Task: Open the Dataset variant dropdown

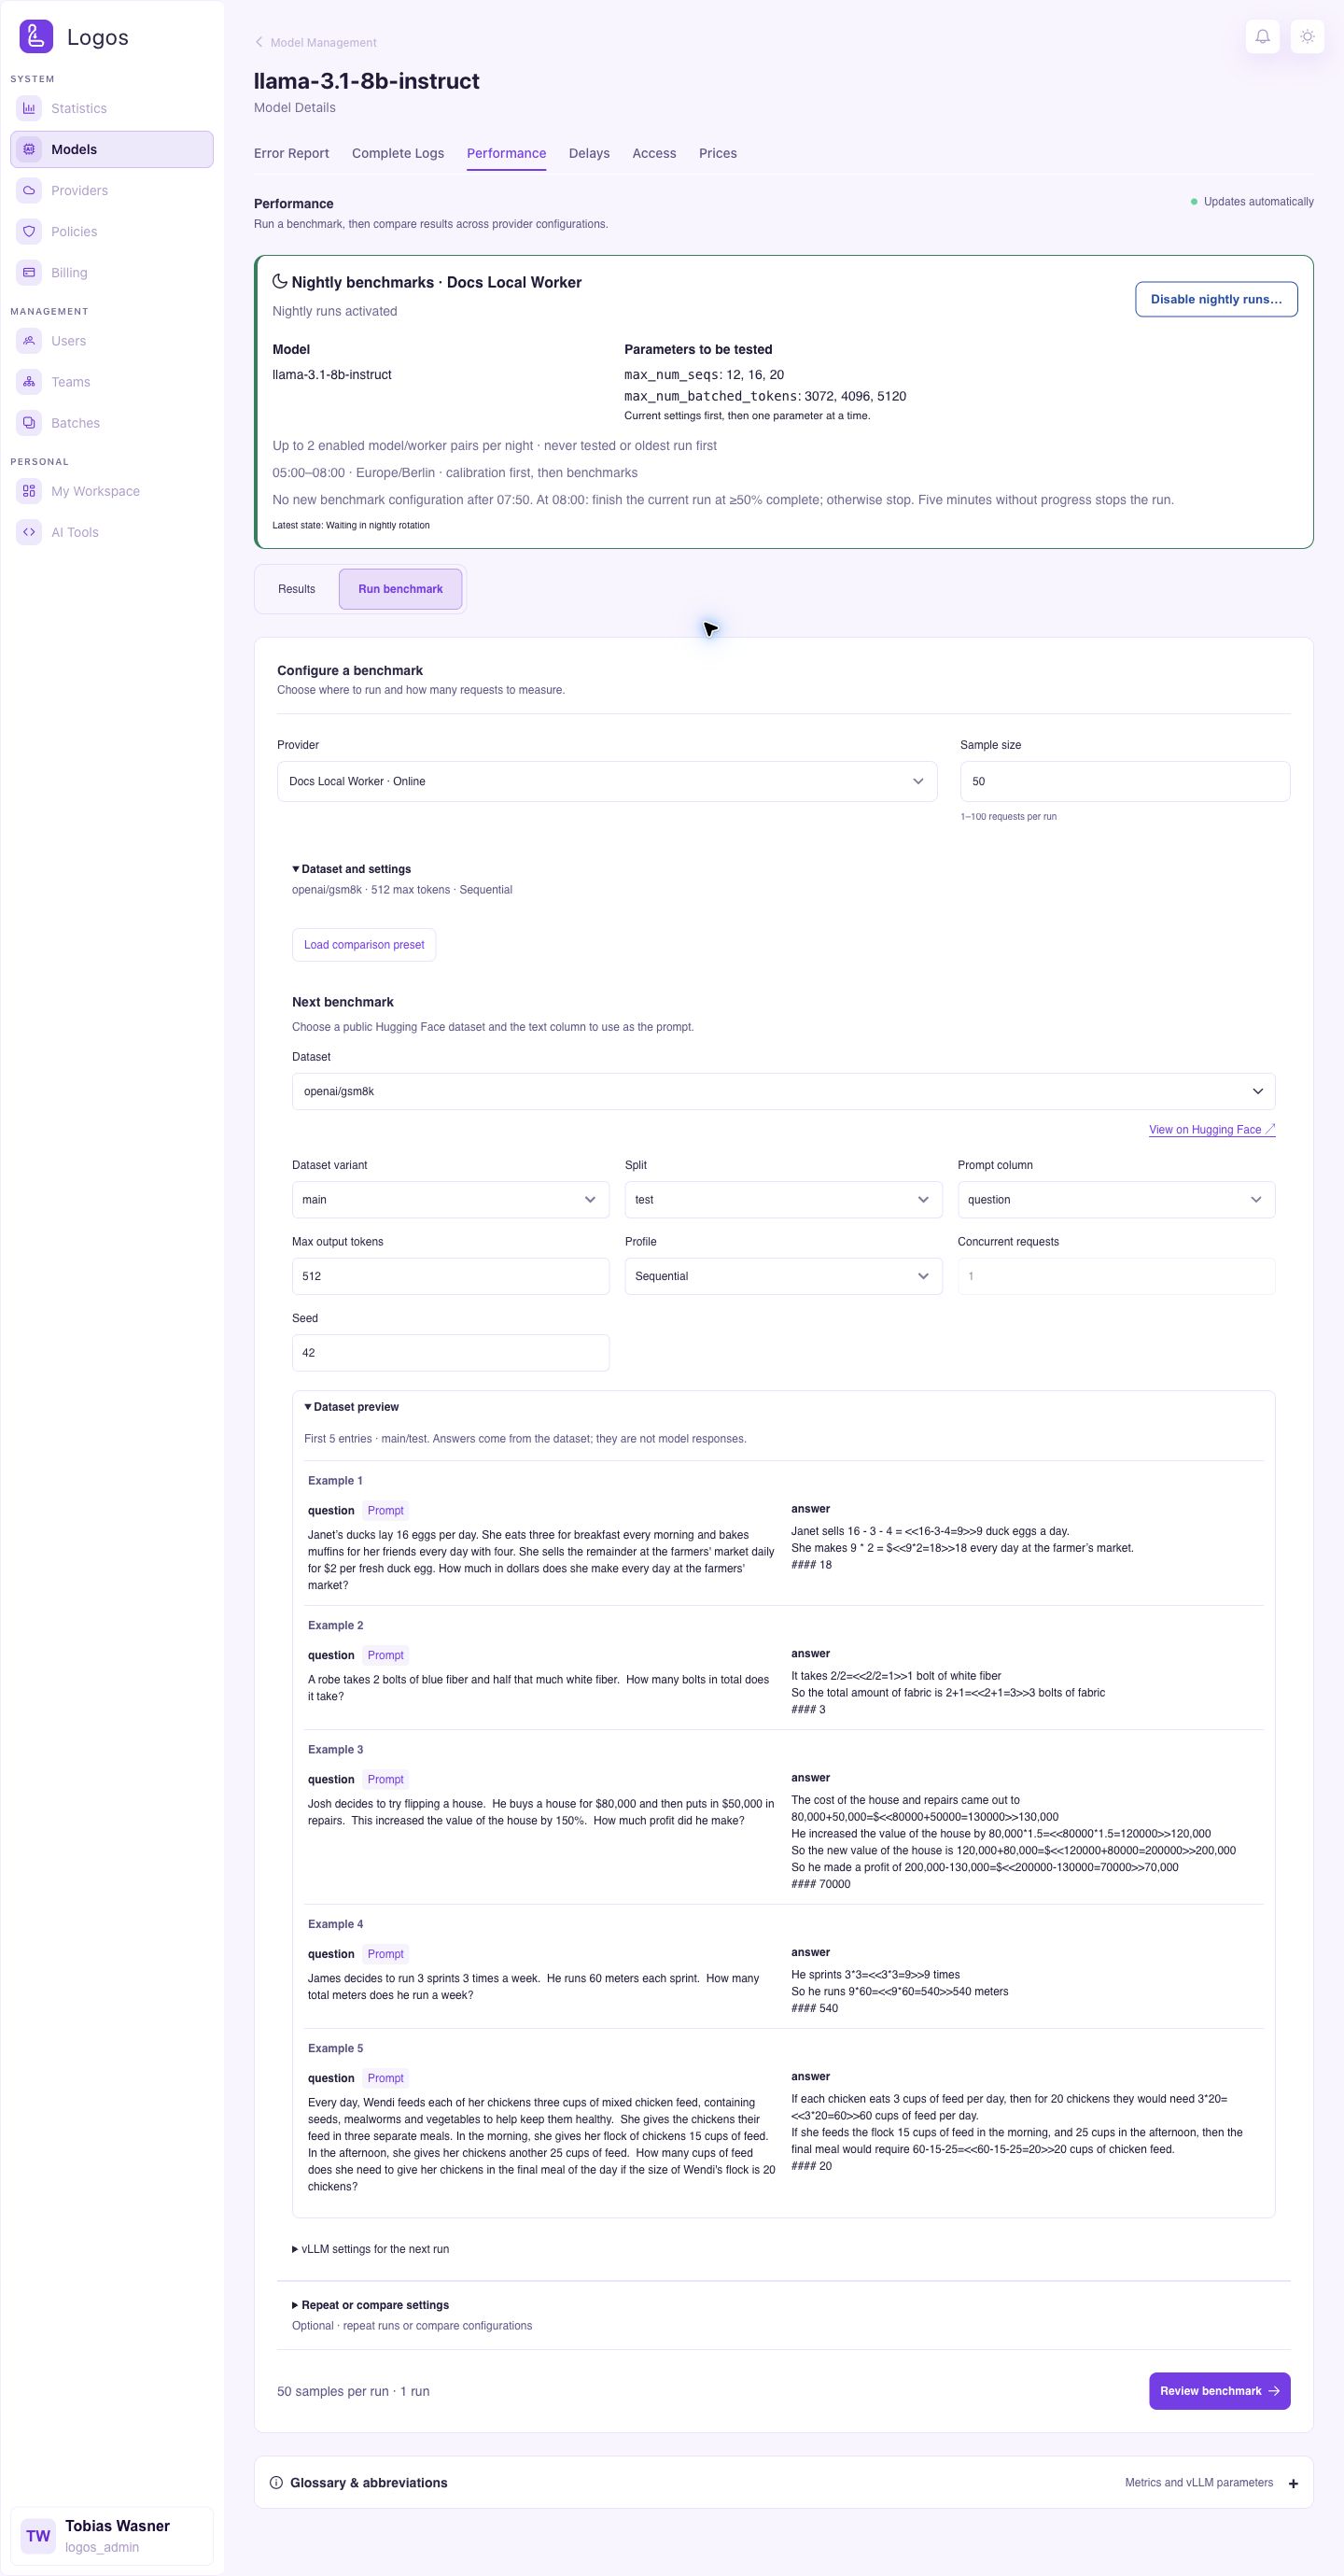Action: 450,1200
